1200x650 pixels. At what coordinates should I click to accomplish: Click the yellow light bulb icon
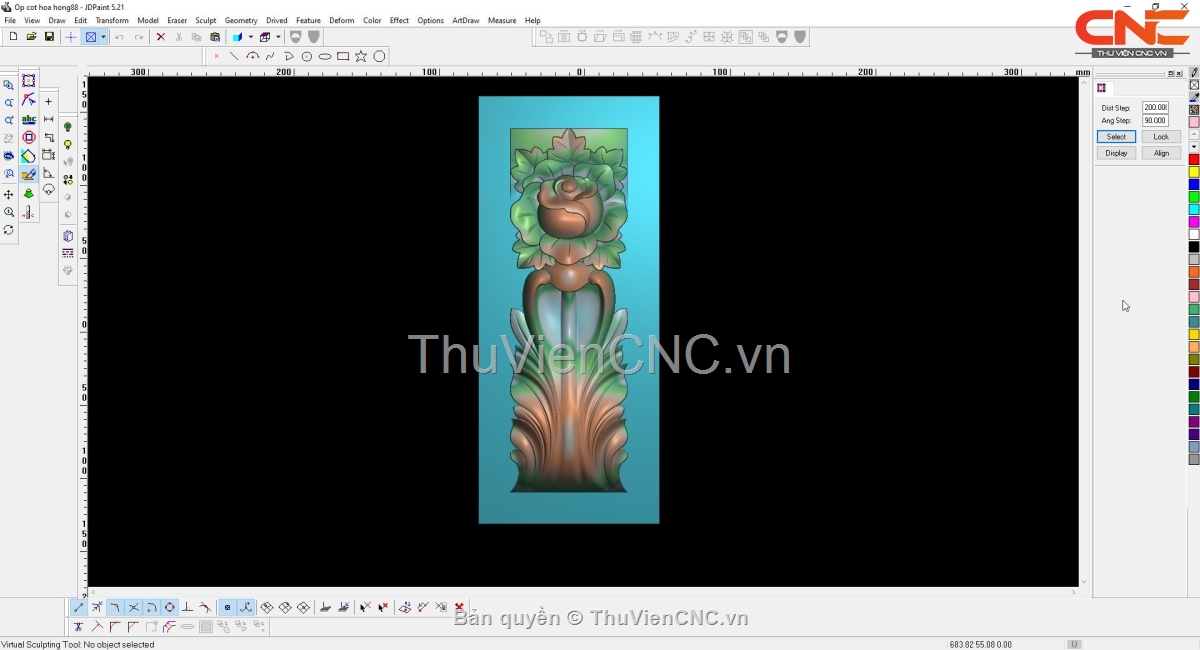pyautogui.click(x=68, y=145)
